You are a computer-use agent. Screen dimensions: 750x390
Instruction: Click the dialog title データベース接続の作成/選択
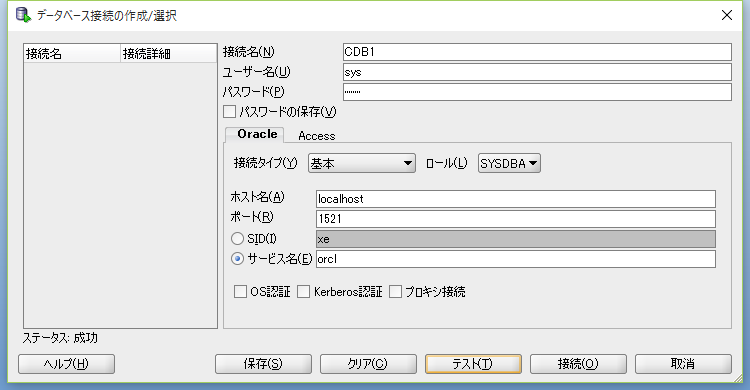coord(107,15)
